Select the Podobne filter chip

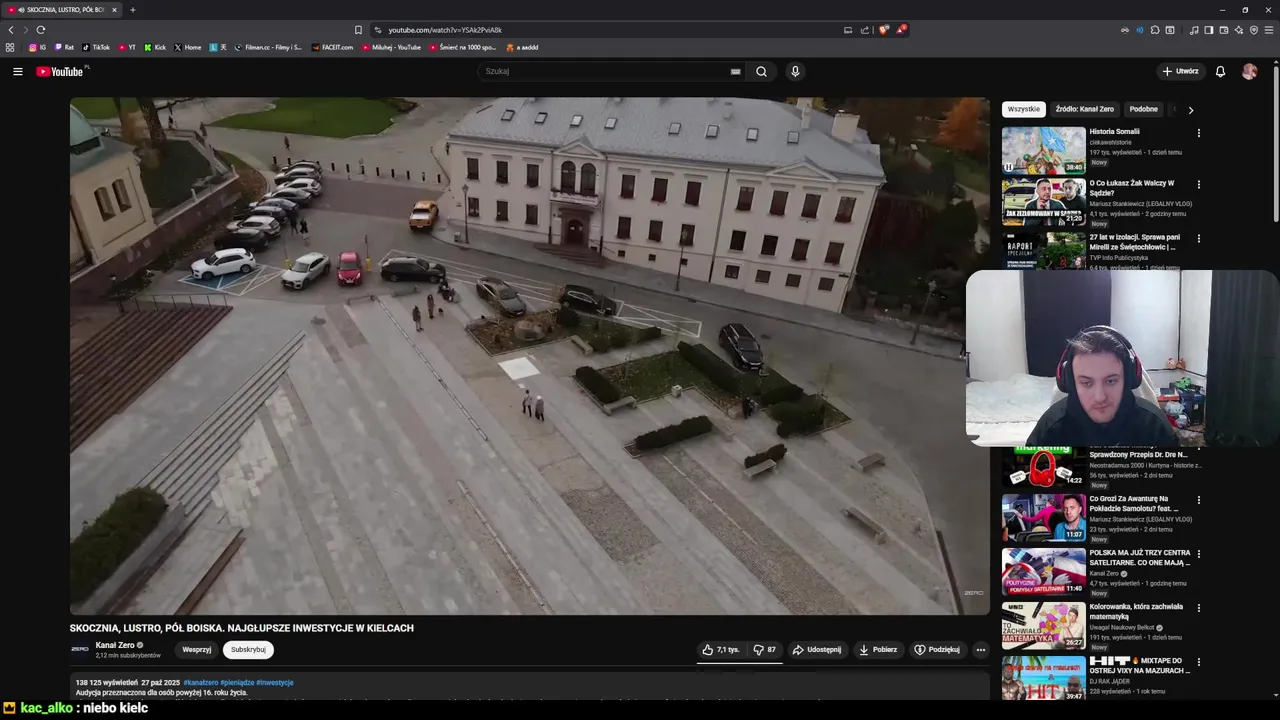click(x=1143, y=109)
